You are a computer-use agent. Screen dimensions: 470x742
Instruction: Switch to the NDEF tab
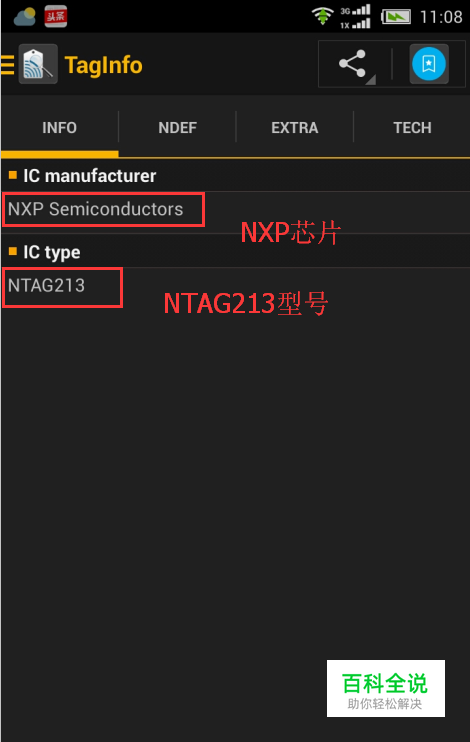pos(177,128)
